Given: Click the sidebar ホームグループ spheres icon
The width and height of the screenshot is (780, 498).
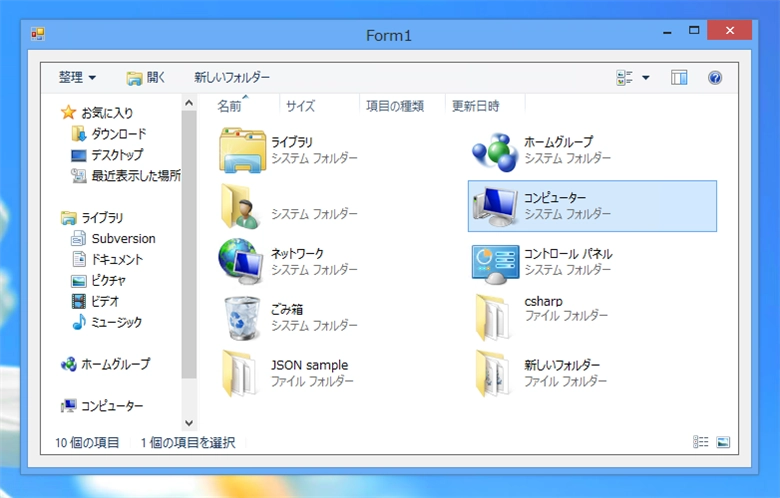Looking at the screenshot, I should 69,364.
